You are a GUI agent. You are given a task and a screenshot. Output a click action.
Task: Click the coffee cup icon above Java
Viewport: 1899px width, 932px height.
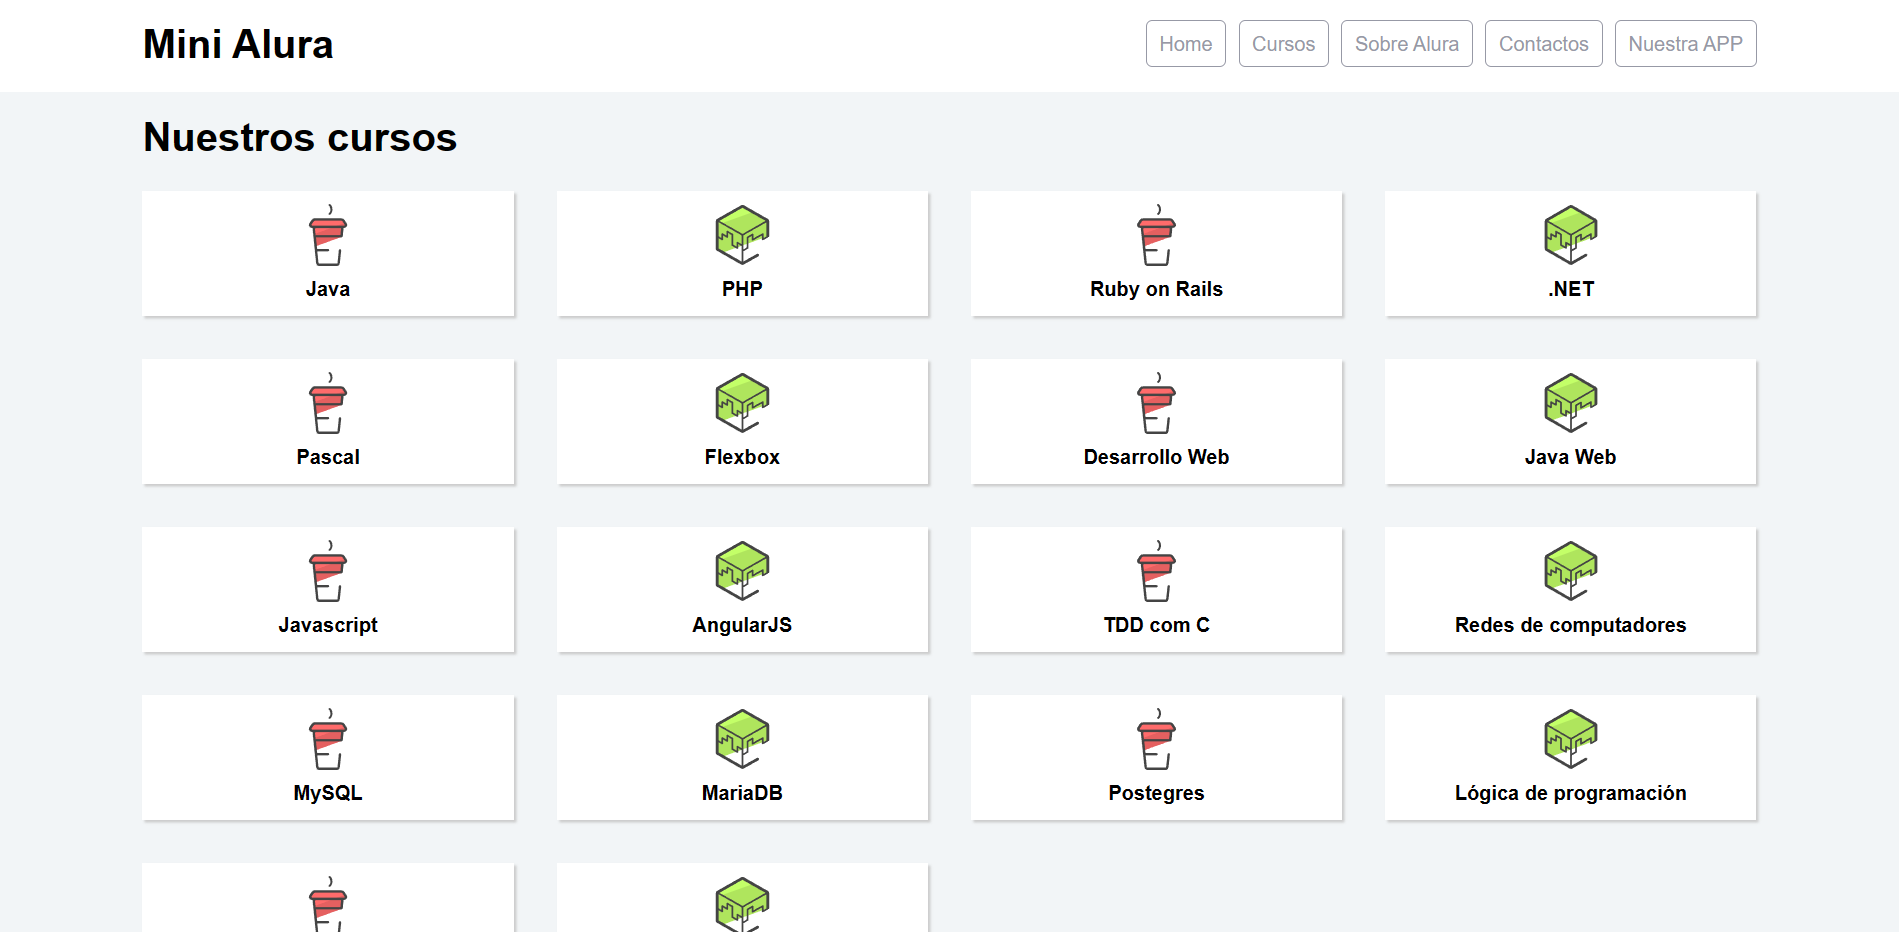coord(328,235)
